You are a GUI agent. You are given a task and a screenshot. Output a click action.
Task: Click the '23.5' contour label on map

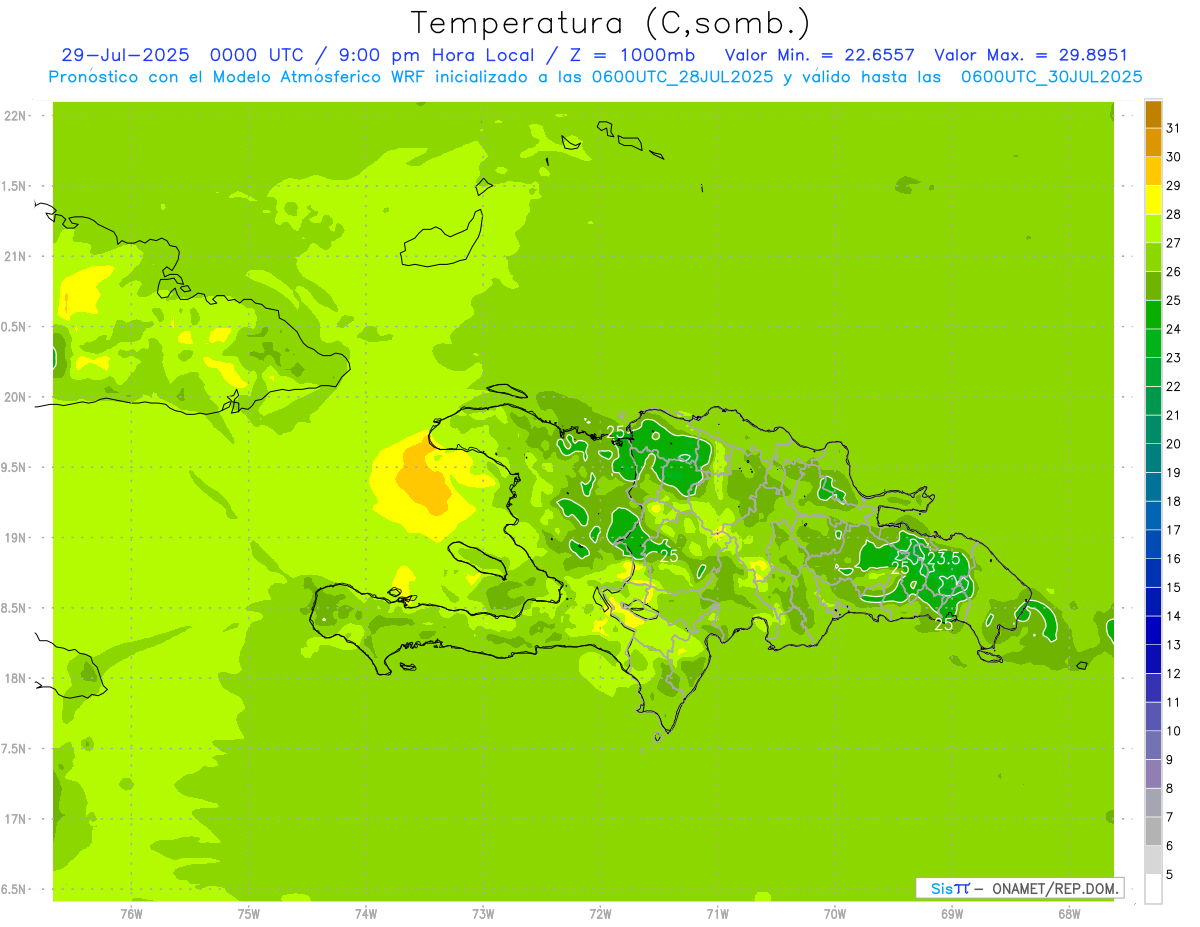tap(944, 558)
